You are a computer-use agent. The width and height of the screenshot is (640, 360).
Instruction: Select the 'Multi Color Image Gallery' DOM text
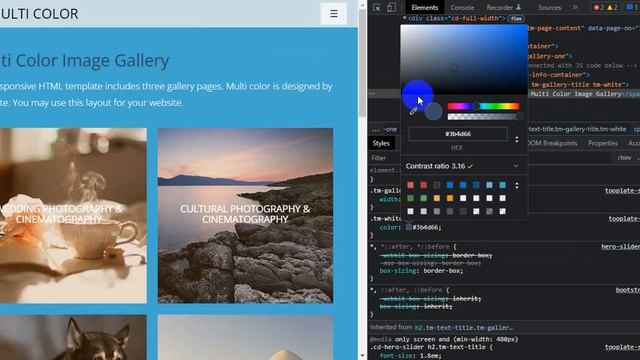tap(576, 94)
